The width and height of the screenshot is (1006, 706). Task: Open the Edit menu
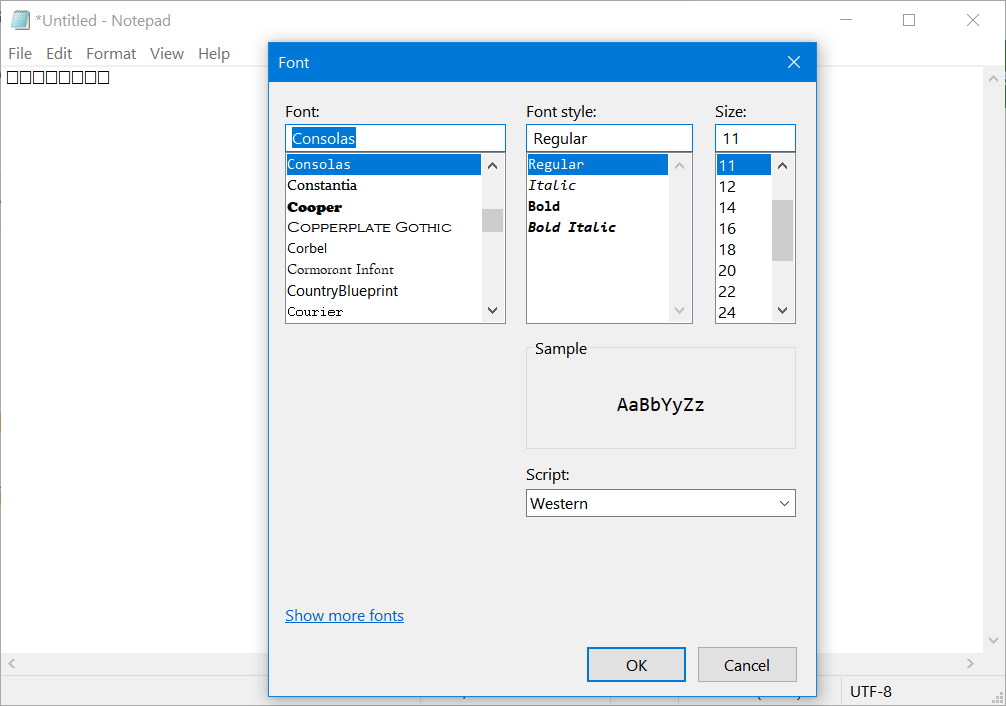point(59,54)
